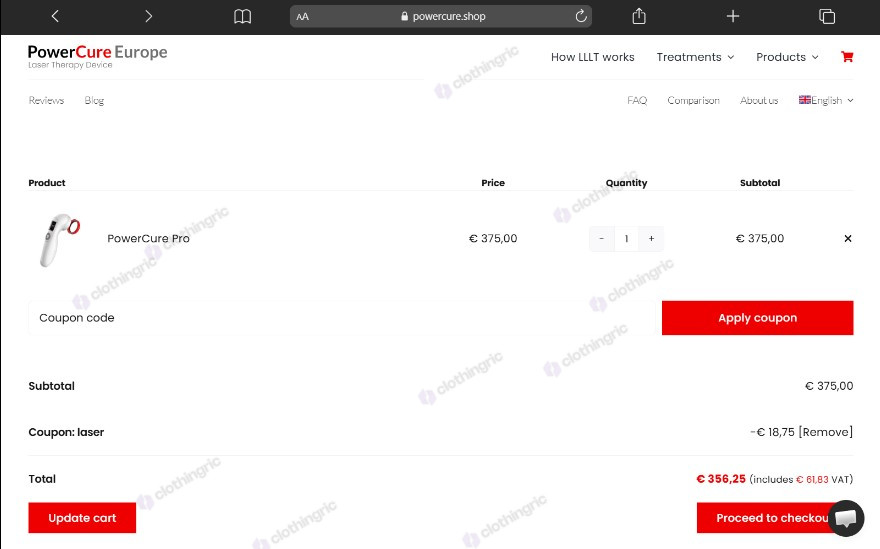This screenshot has width=880, height=549.
Task: Click the total amount € 356,25
Action: (x=721, y=479)
